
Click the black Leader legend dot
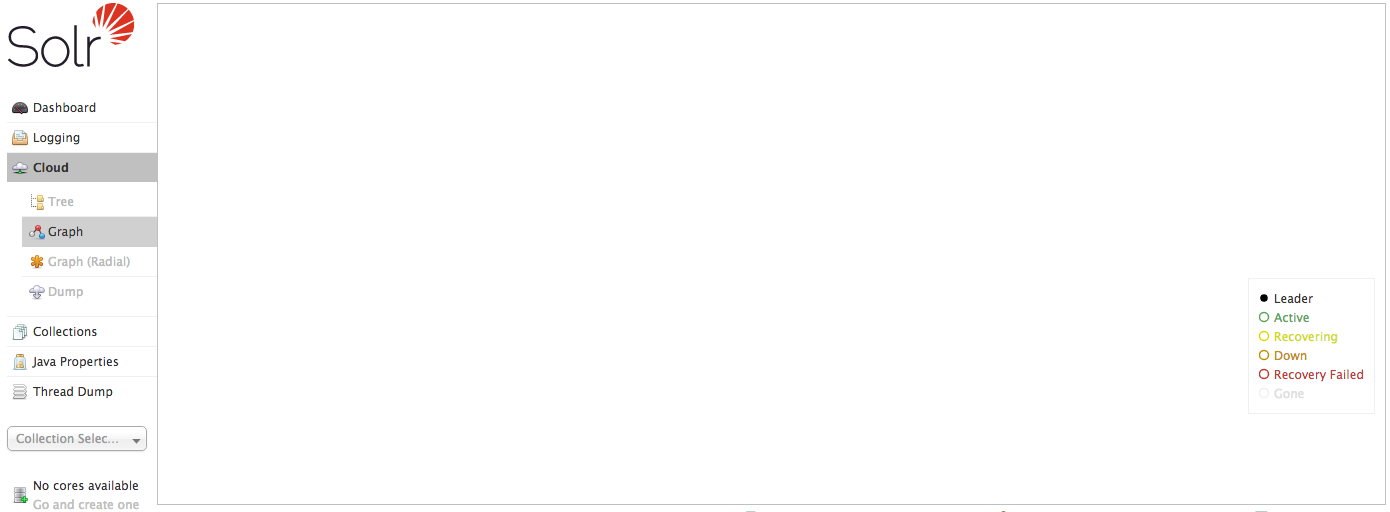point(1264,298)
